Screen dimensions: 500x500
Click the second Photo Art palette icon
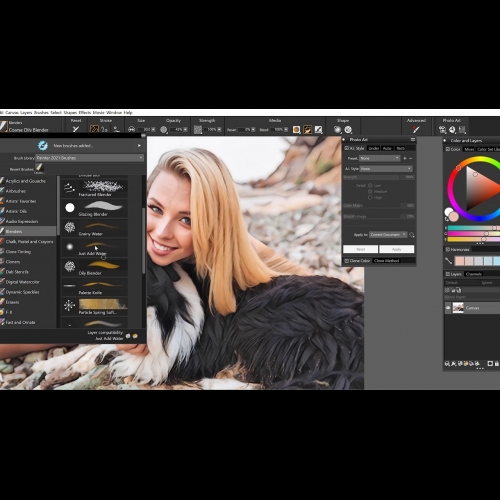(452, 130)
